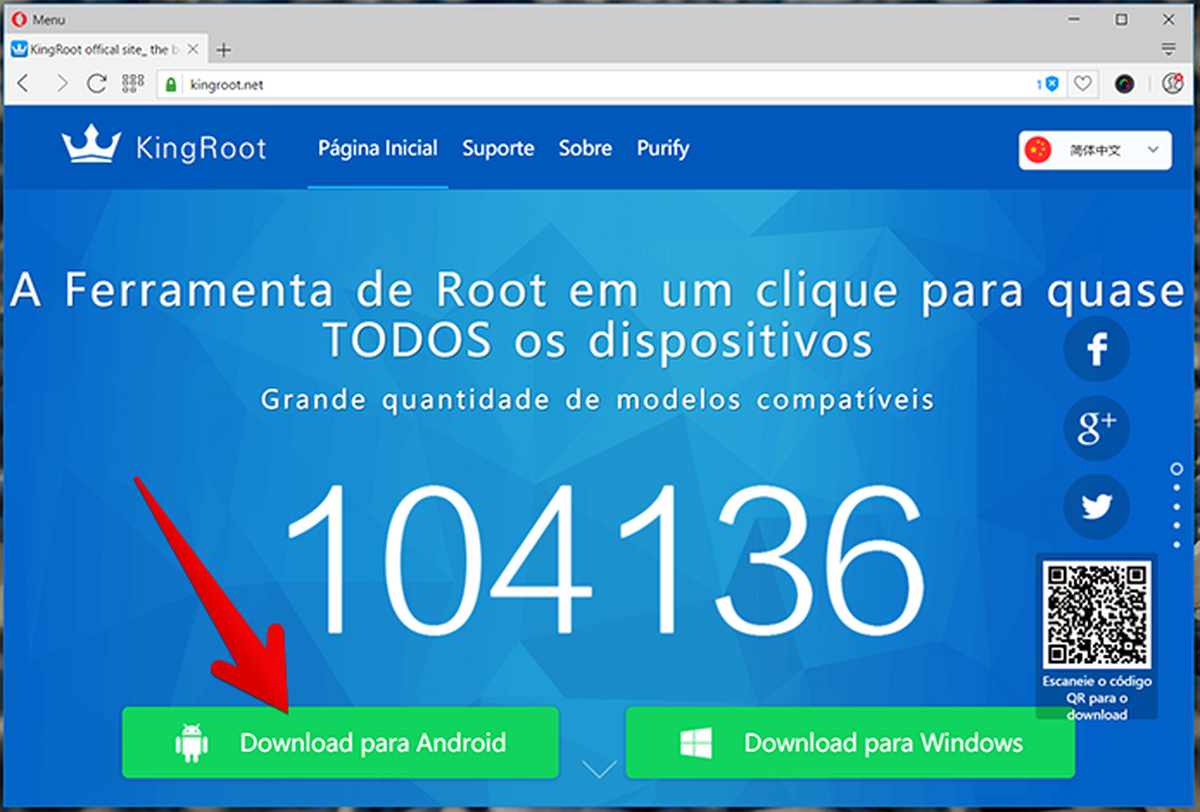The width and height of the screenshot is (1200, 812).
Task: Share on Google Plus icon
Action: (x=1097, y=428)
